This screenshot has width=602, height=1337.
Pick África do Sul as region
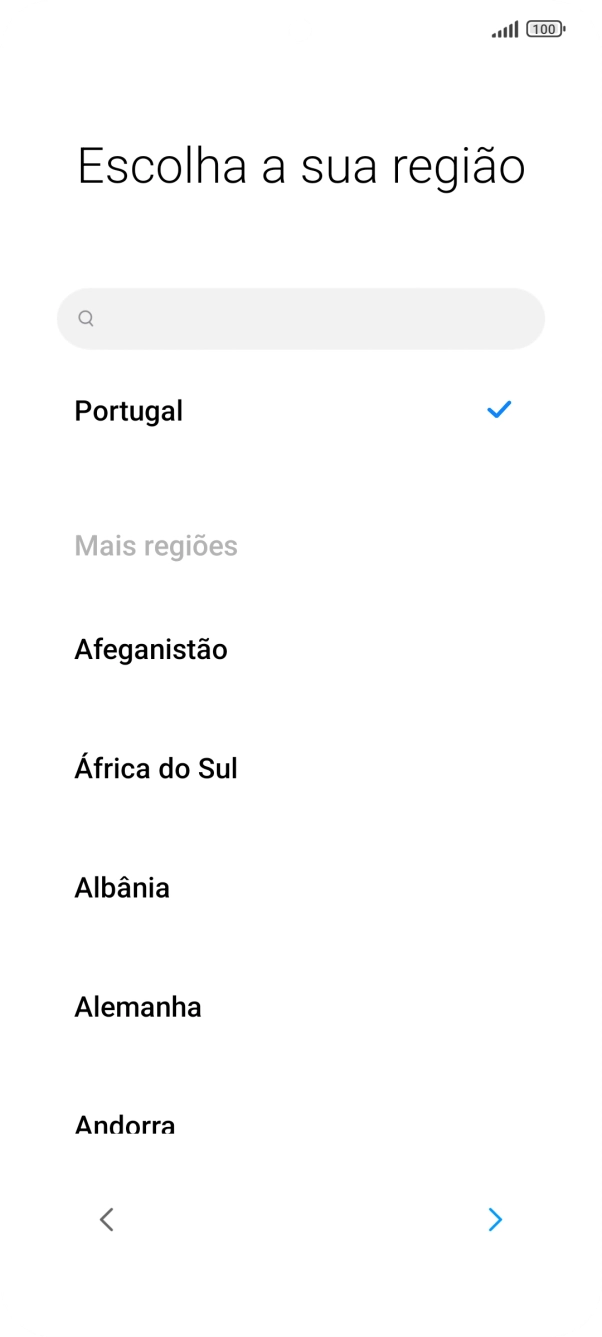[156, 768]
